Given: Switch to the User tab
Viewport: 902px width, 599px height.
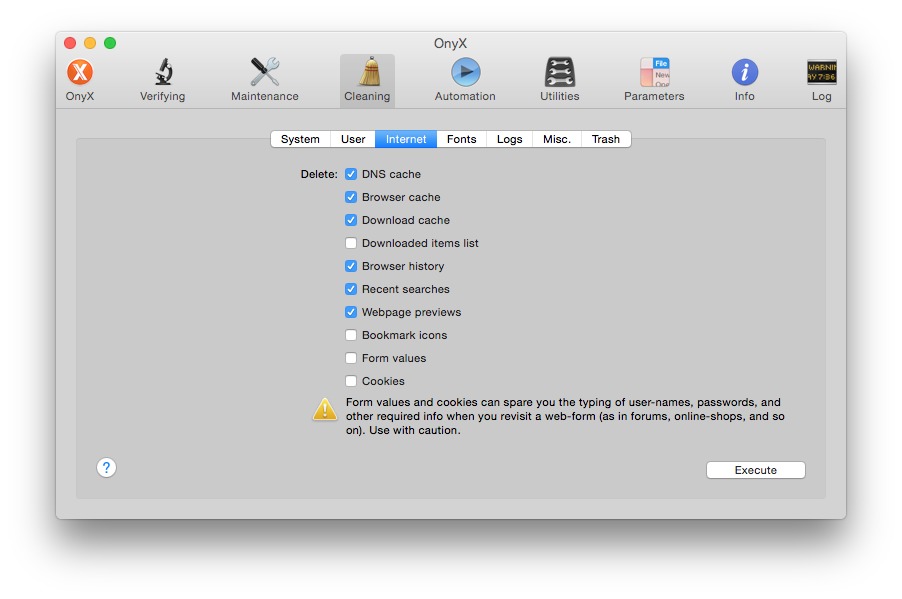Looking at the screenshot, I should coord(353,139).
